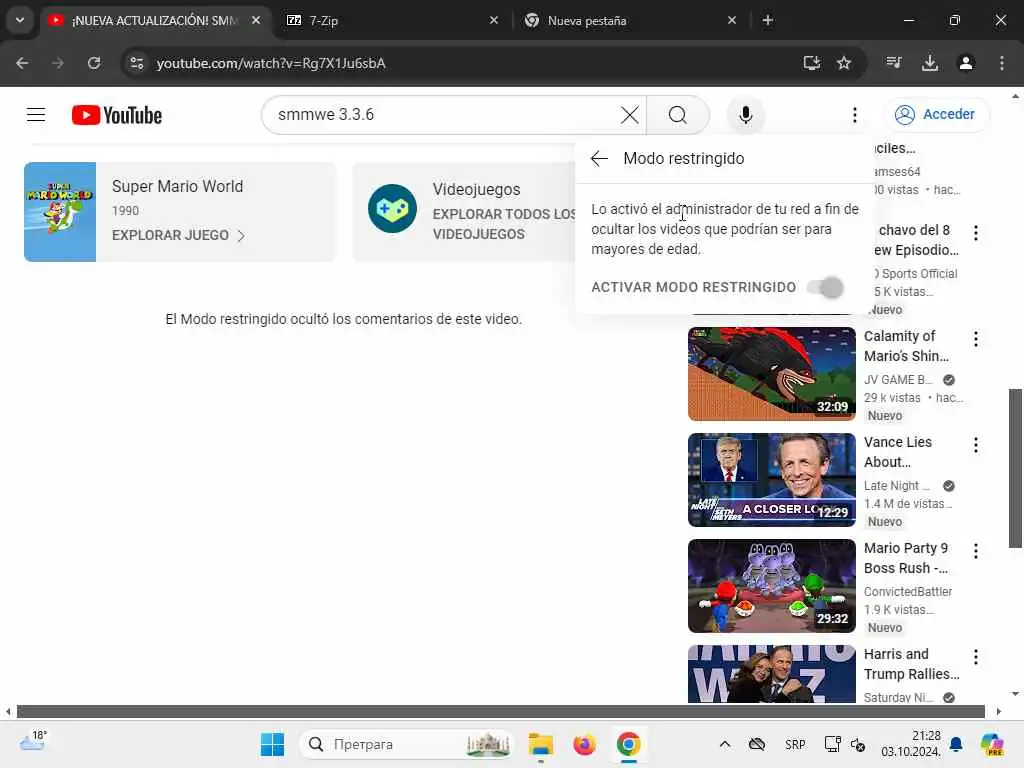
Task: Click the horizontal page scrollbar
Action: pos(501,711)
